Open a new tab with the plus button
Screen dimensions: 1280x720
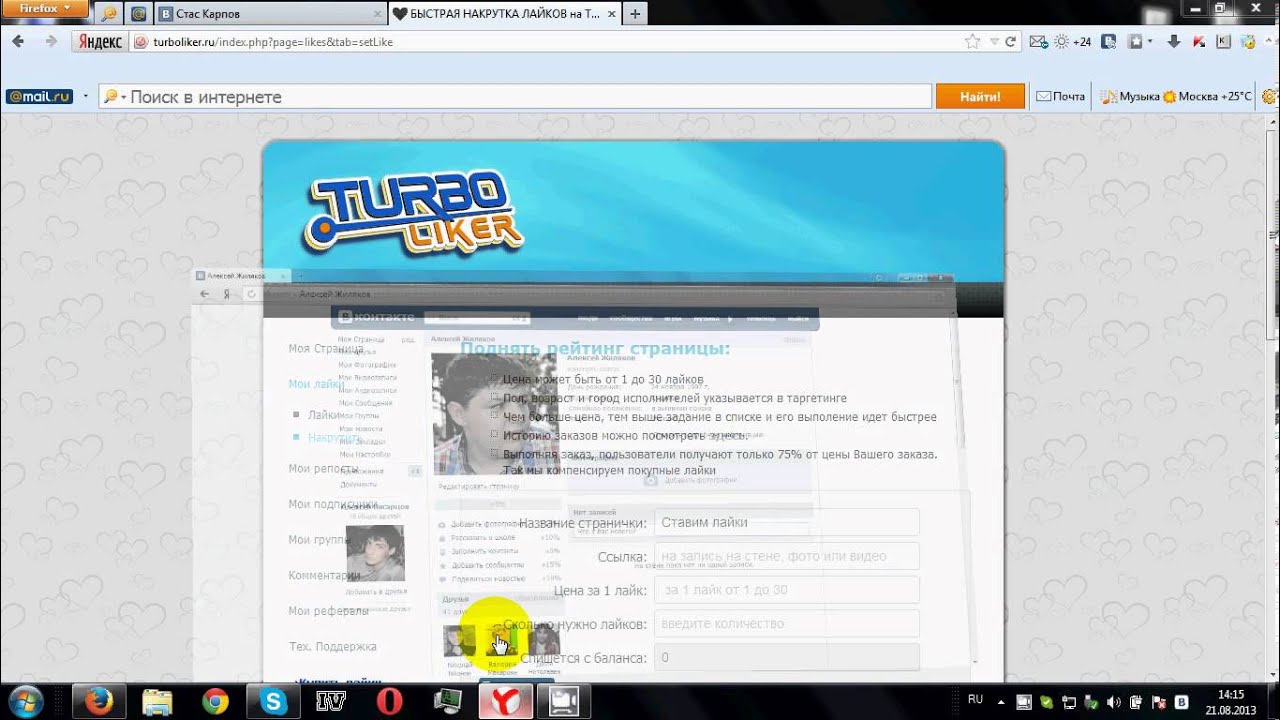[635, 14]
